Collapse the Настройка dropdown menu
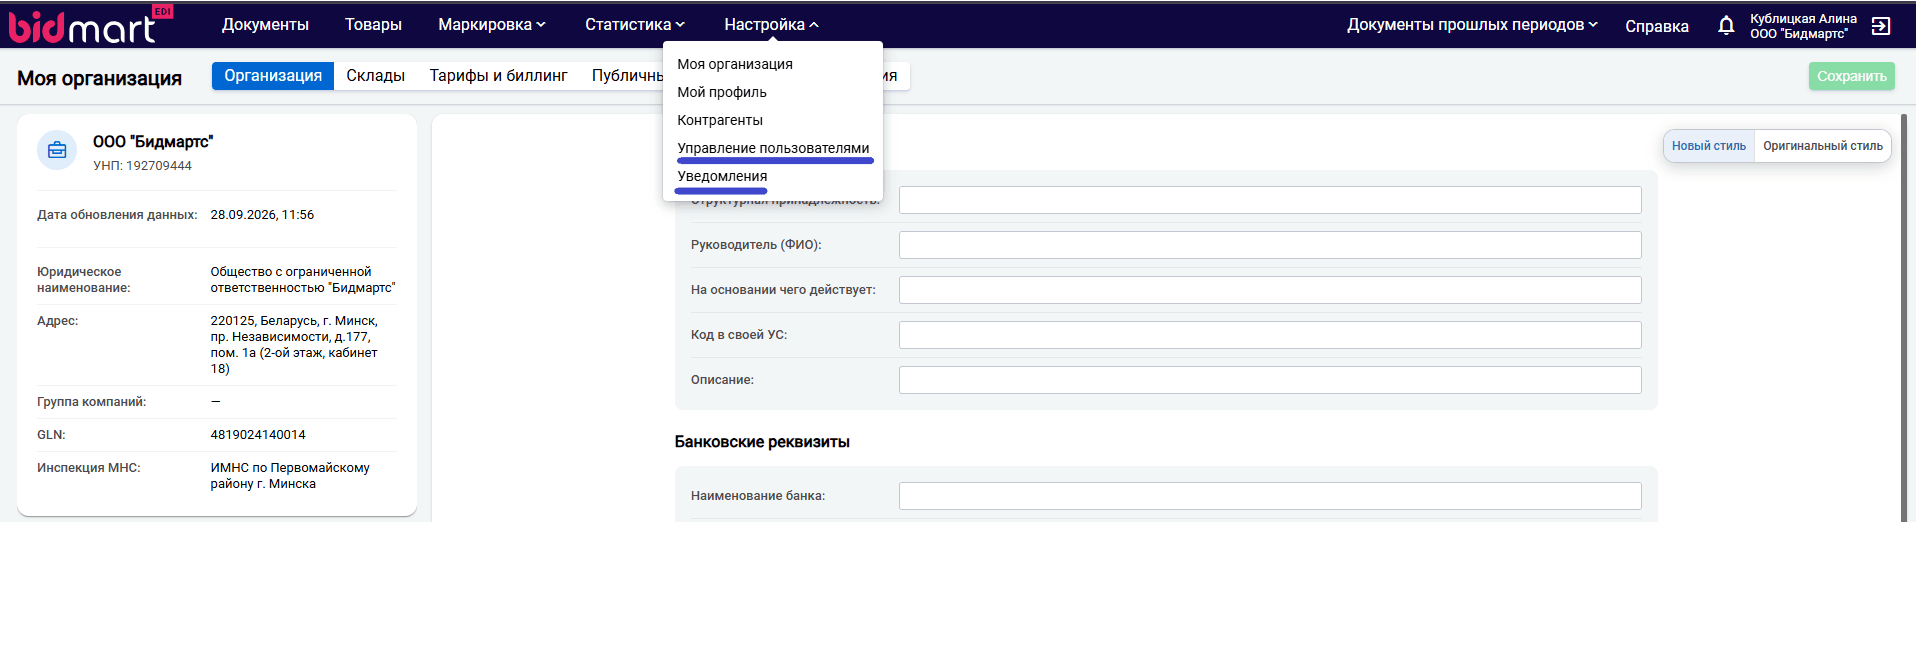 pos(771,25)
